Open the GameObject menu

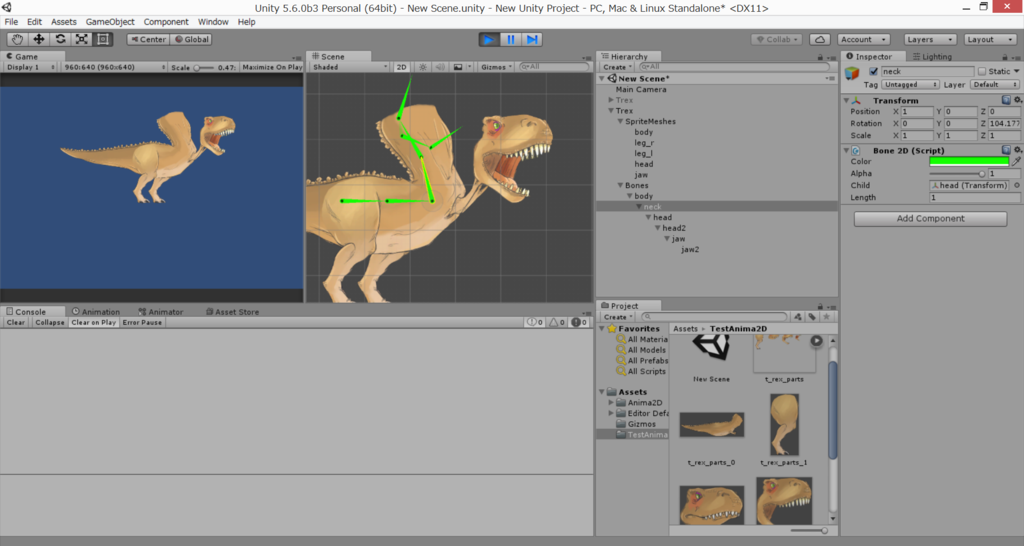110,22
